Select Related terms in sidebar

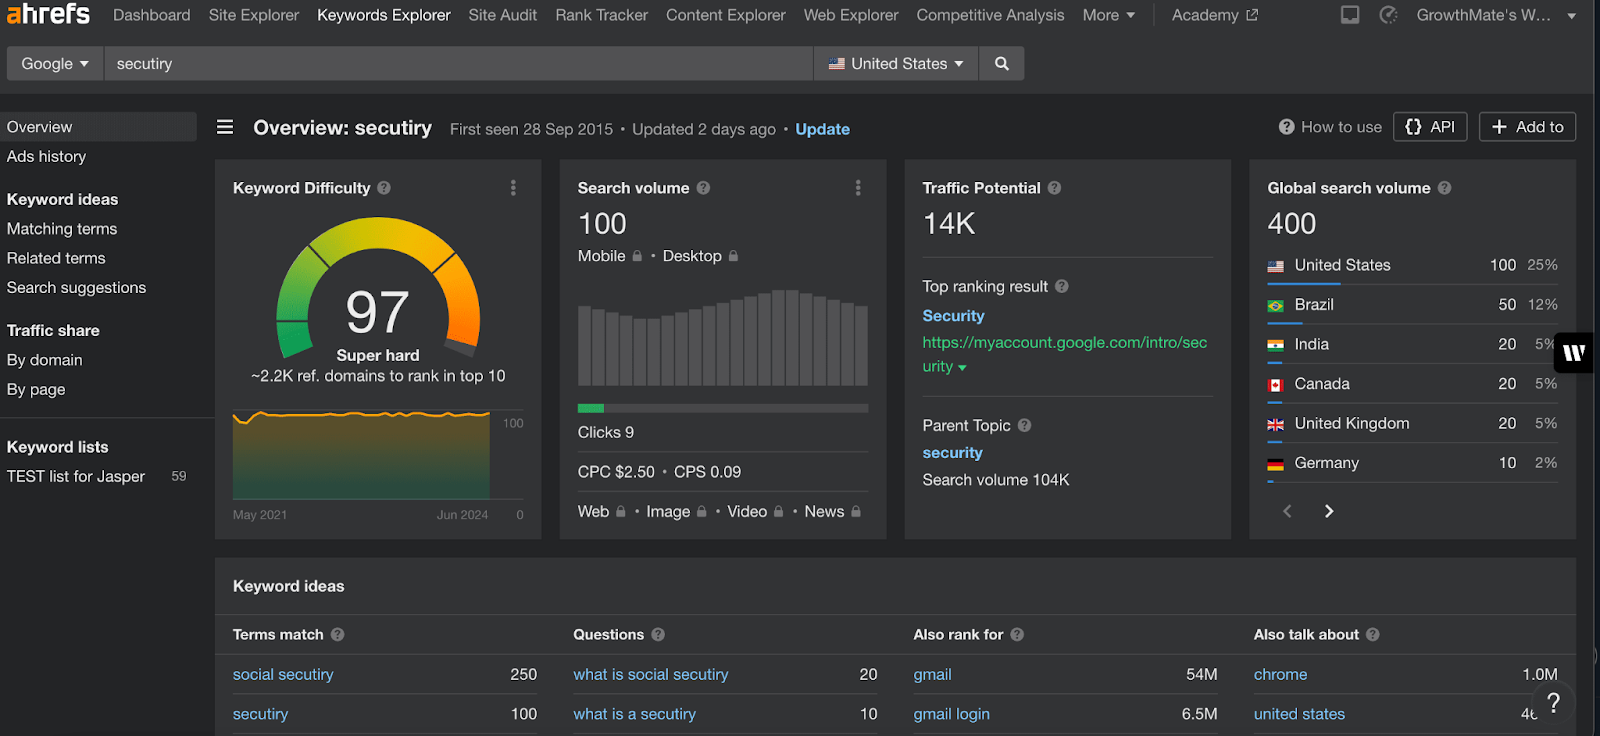coord(56,258)
